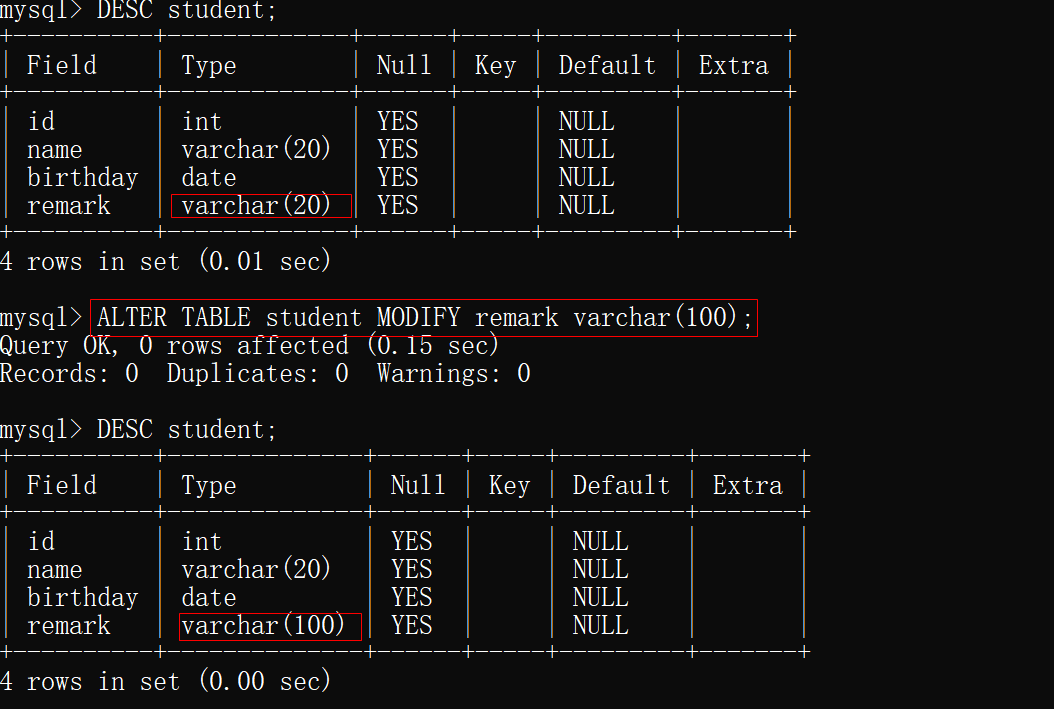Select the Field header in the first table
The image size is (1054, 709).
click(x=62, y=66)
